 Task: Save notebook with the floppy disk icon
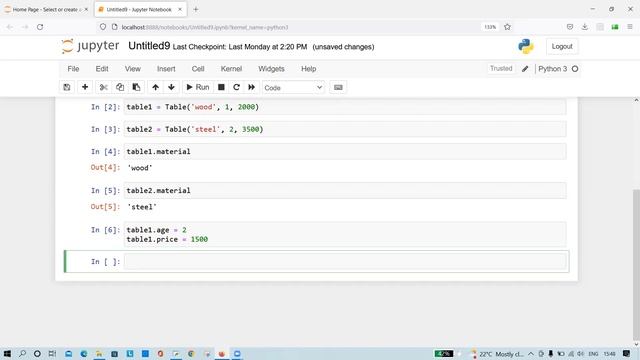(67, 87)
